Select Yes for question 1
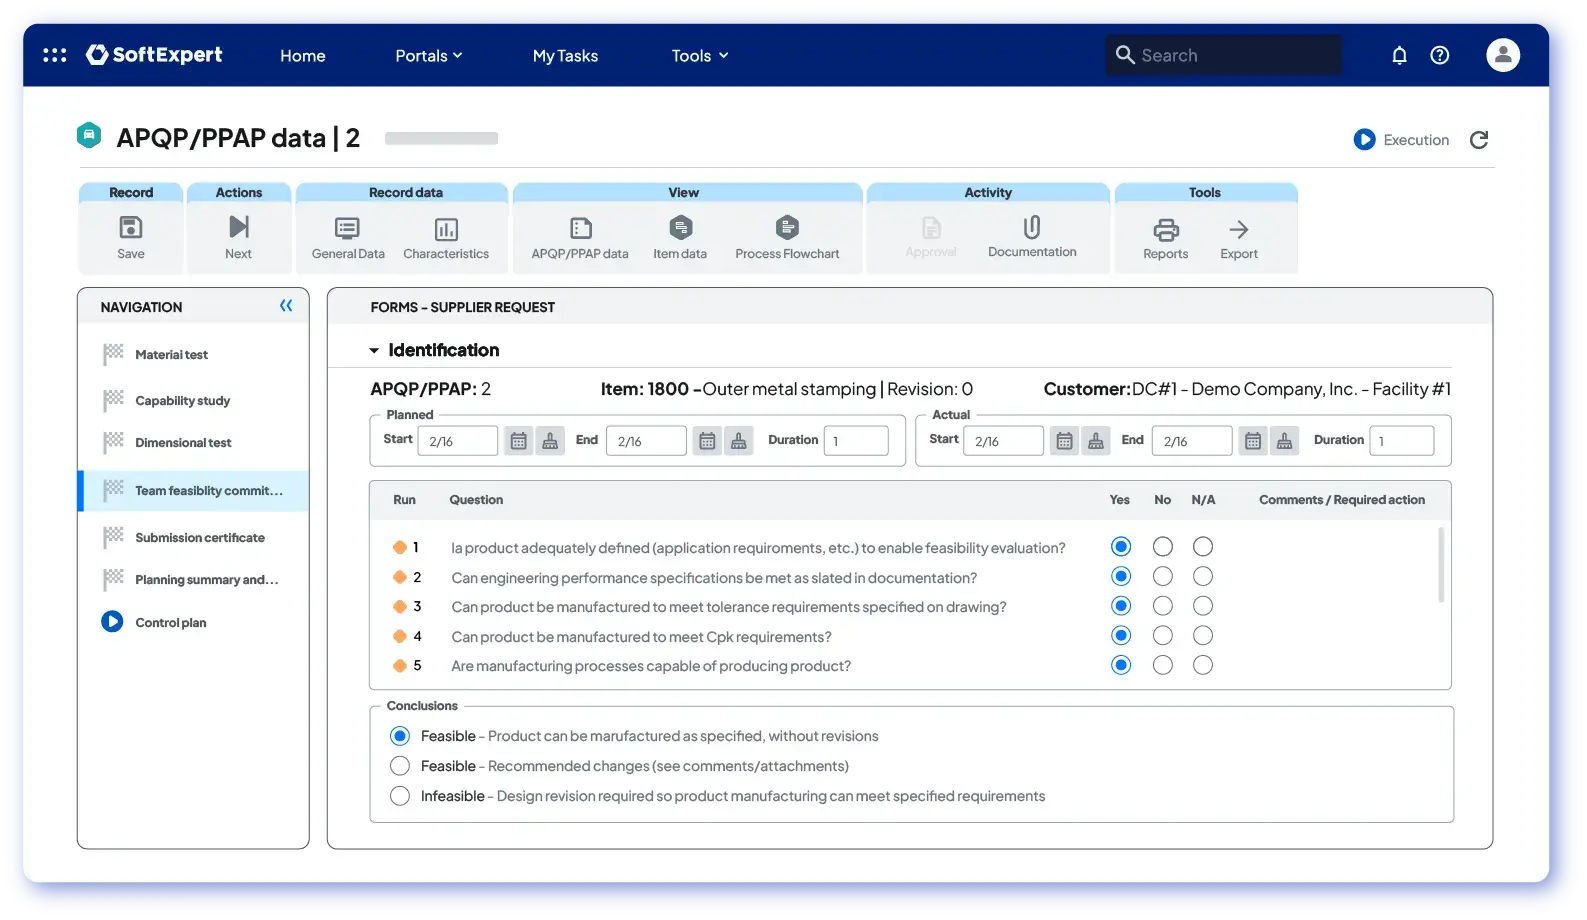The width and height of the screenshot is (1587, 920). coord(1121,547)
